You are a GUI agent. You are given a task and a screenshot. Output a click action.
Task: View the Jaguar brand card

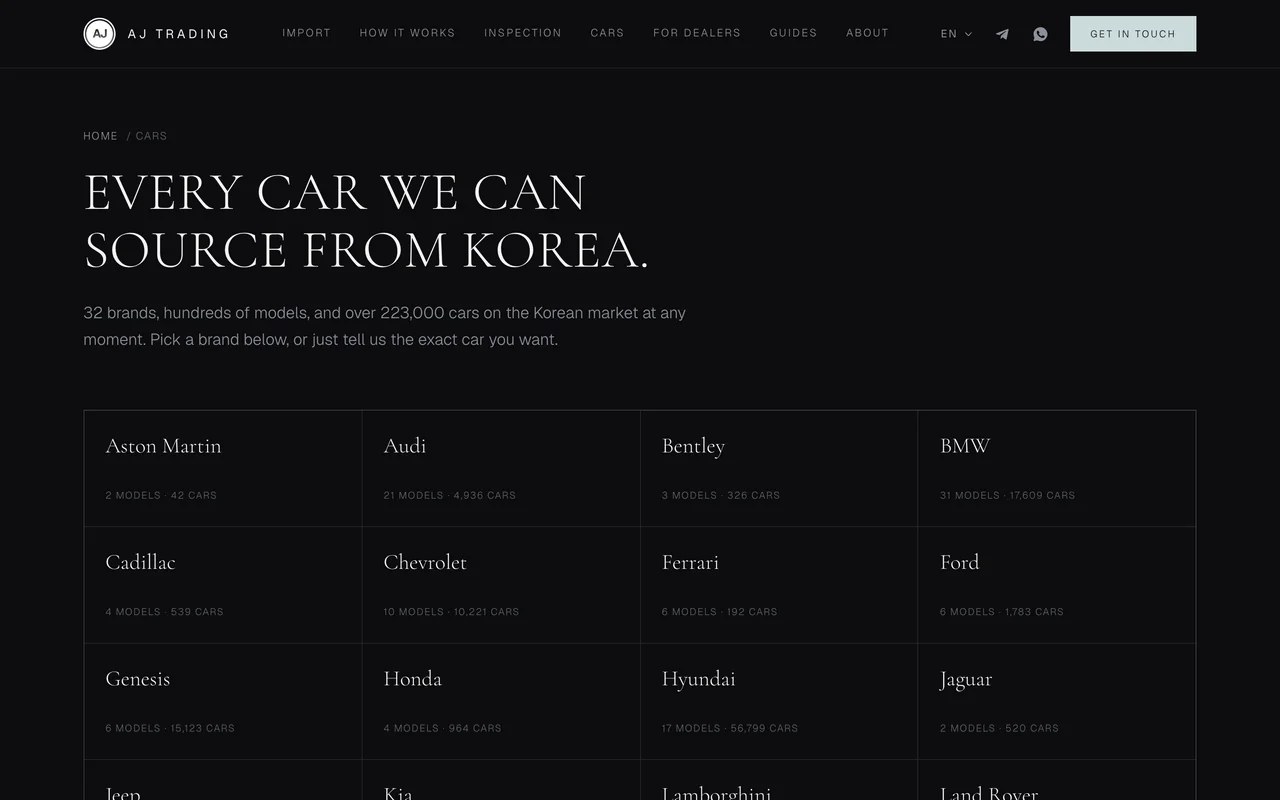point(1057,702)
